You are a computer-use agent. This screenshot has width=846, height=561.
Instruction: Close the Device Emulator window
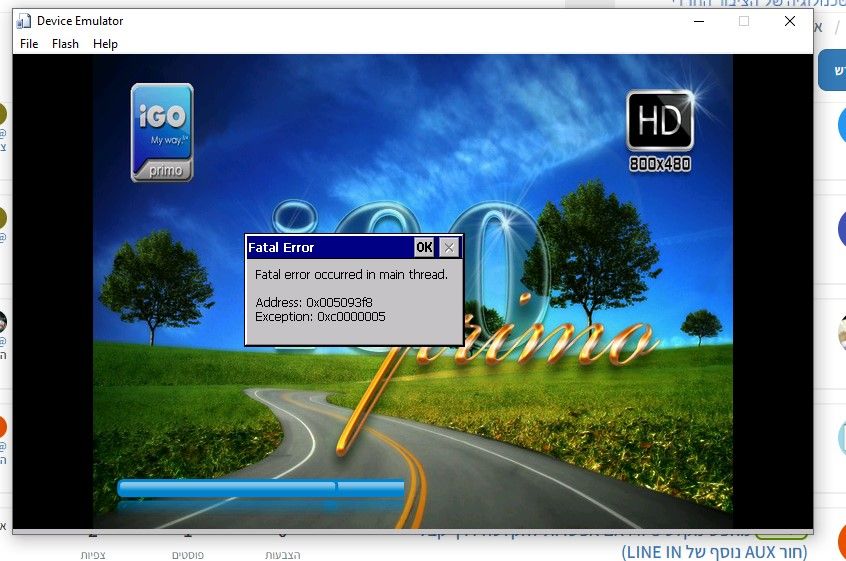pyautogui.click(x=790, y=21)
